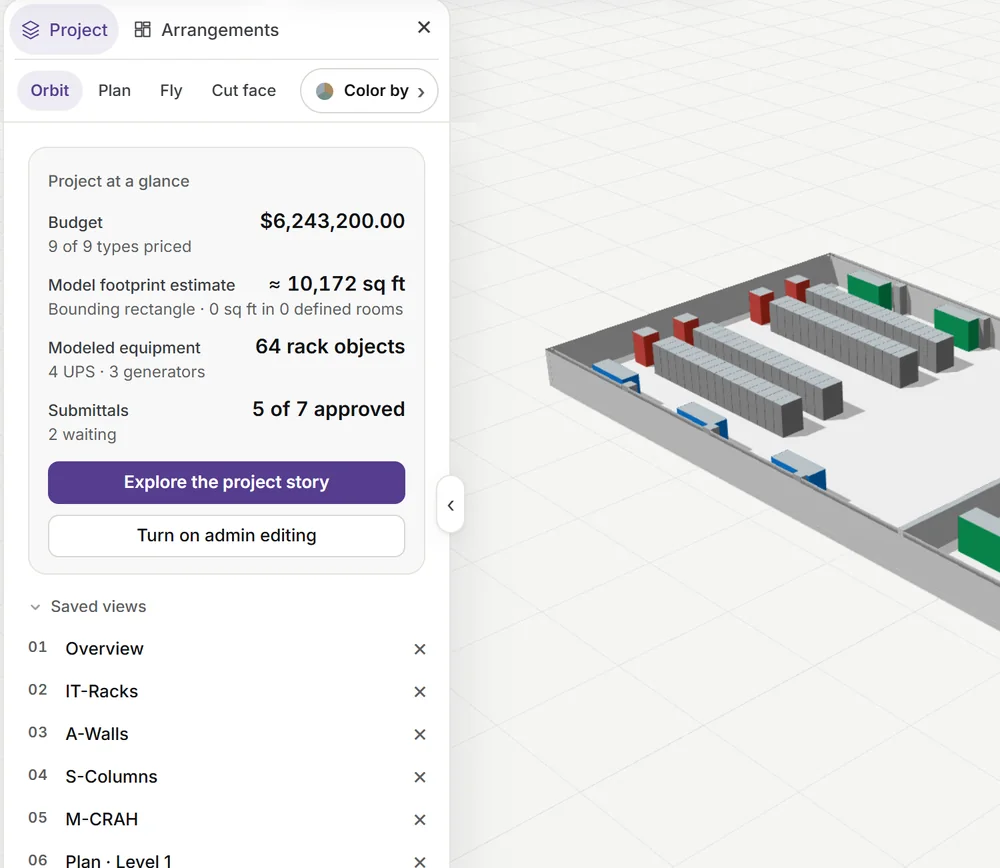Click the '2 waiting' submittals text
This screenshot has height=868, width=1000.
point(82,434)
